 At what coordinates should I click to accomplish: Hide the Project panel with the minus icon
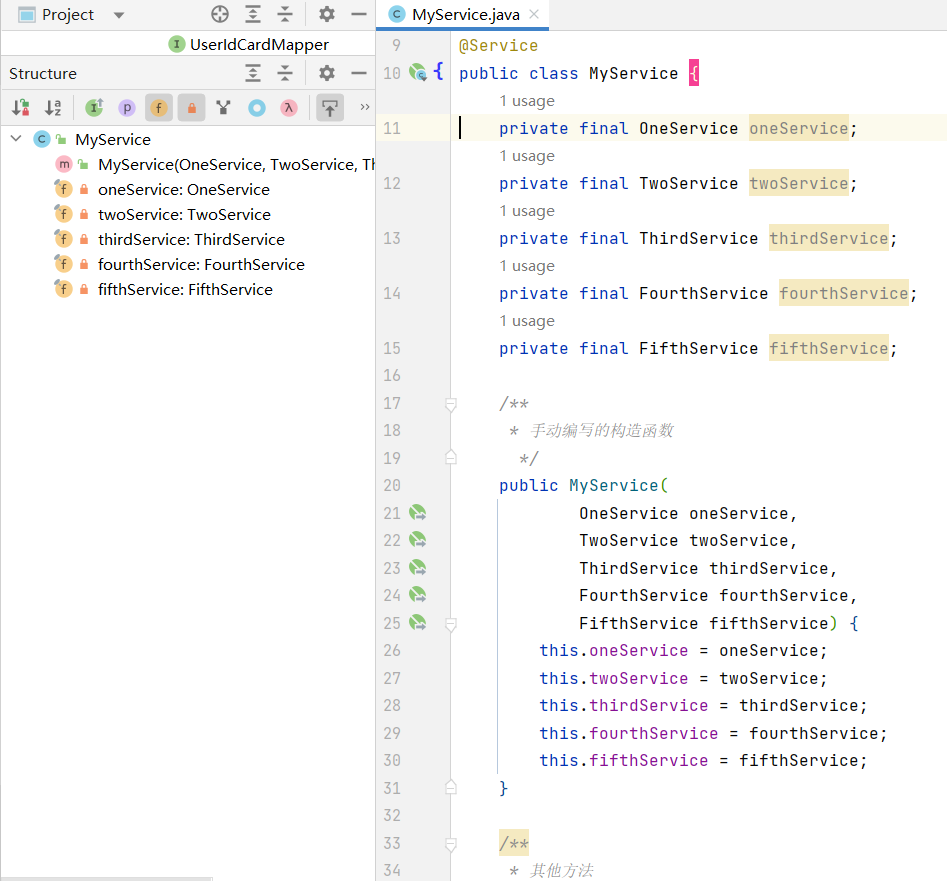(x=358, y=14)
